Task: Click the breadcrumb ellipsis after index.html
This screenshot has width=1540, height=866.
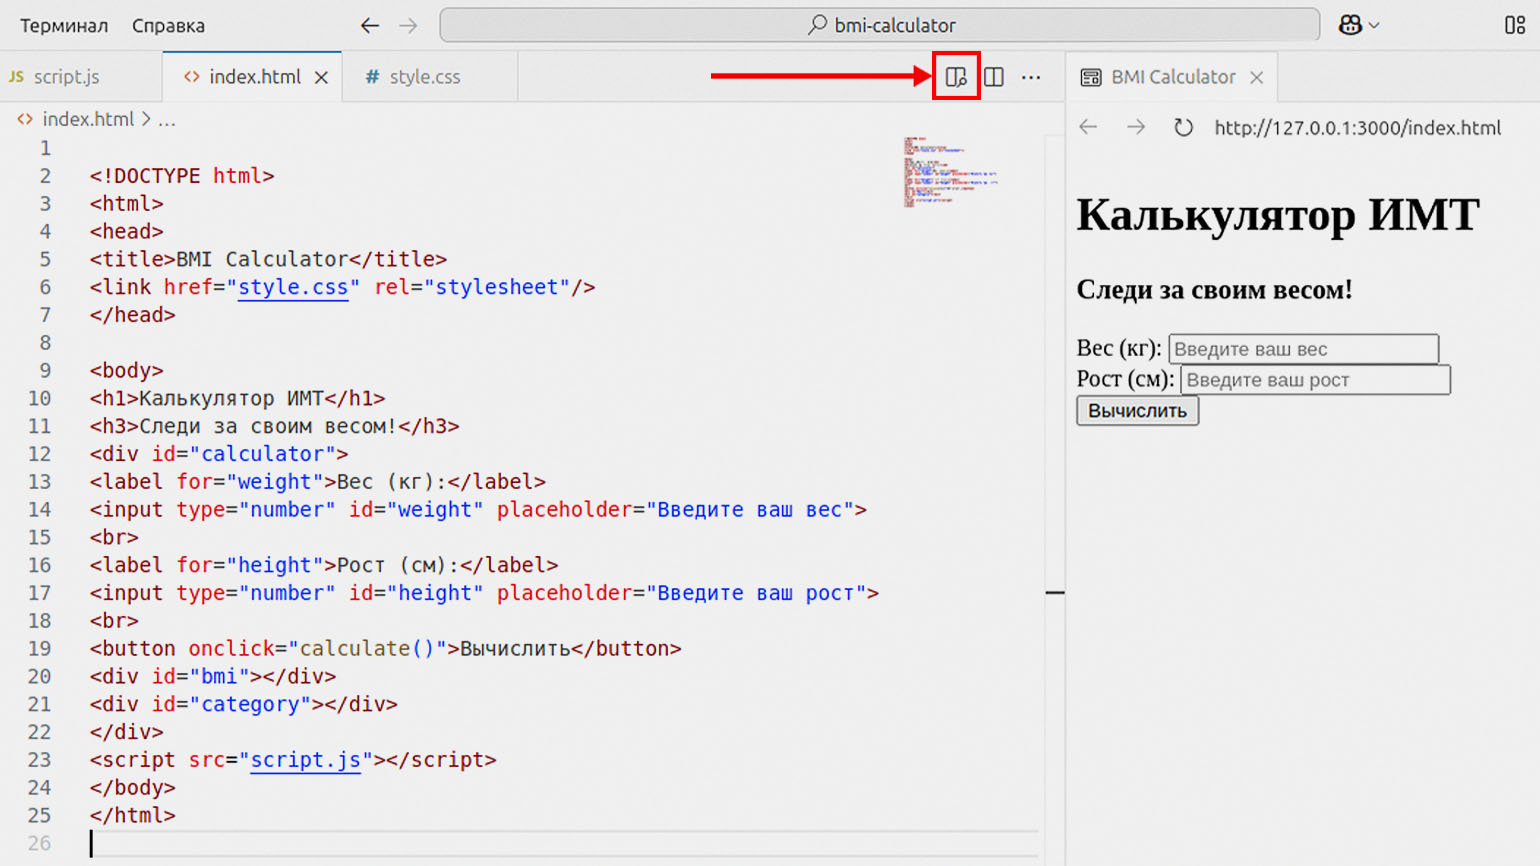Action: pos(167,119)
